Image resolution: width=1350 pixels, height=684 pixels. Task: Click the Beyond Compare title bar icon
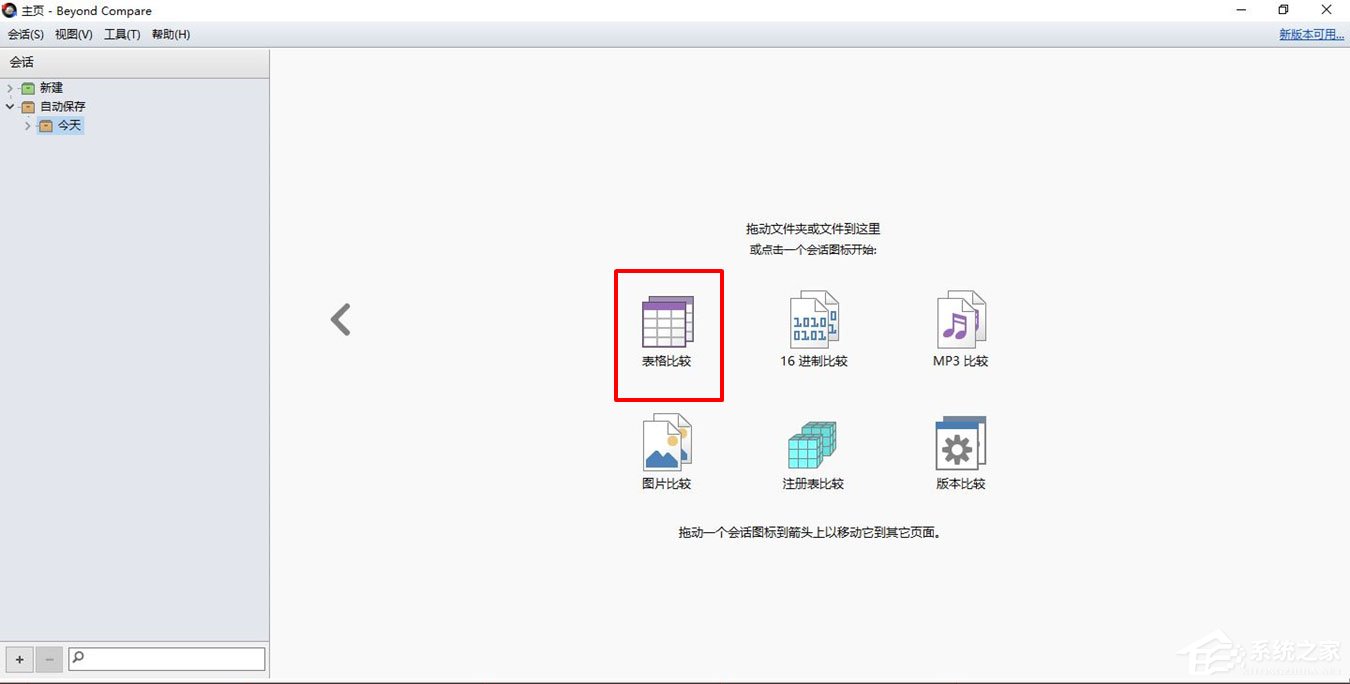point(9,10)
